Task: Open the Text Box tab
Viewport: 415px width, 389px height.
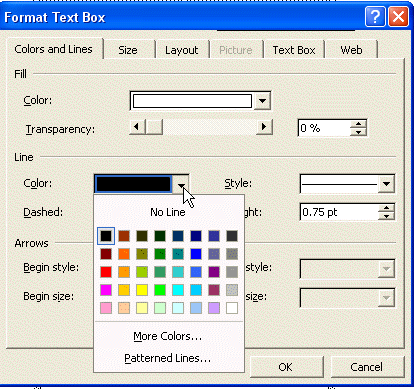Action: (x=294, y=50)
